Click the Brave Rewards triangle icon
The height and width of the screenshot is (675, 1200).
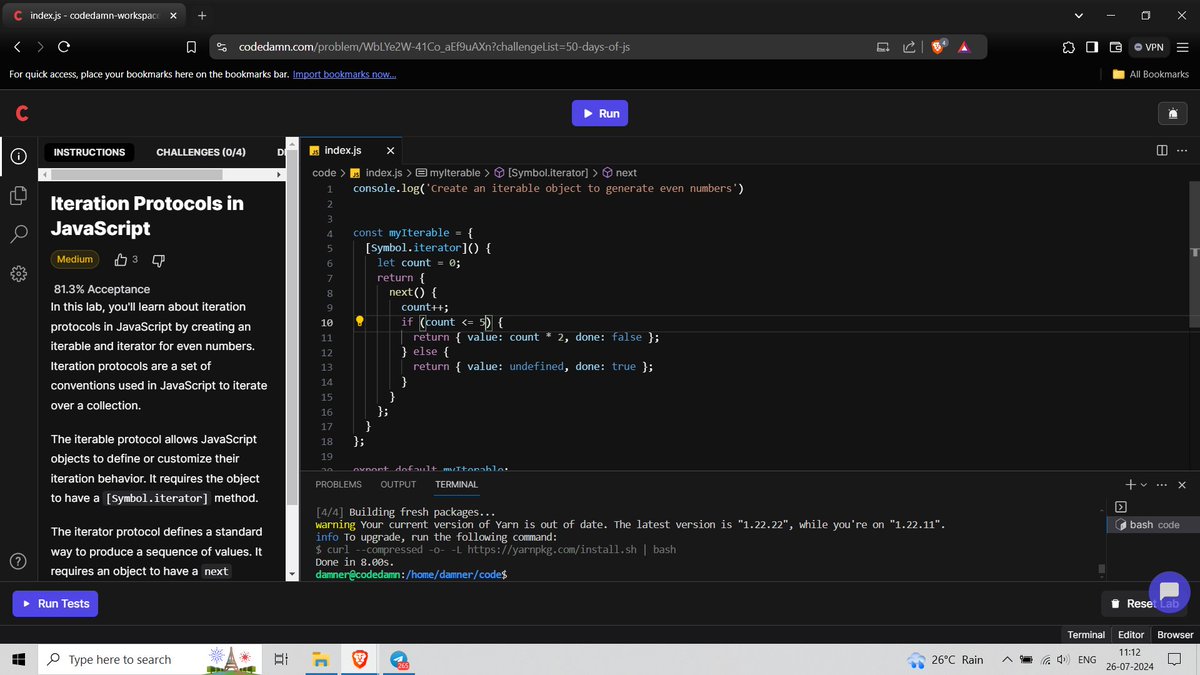click(964, 46)
